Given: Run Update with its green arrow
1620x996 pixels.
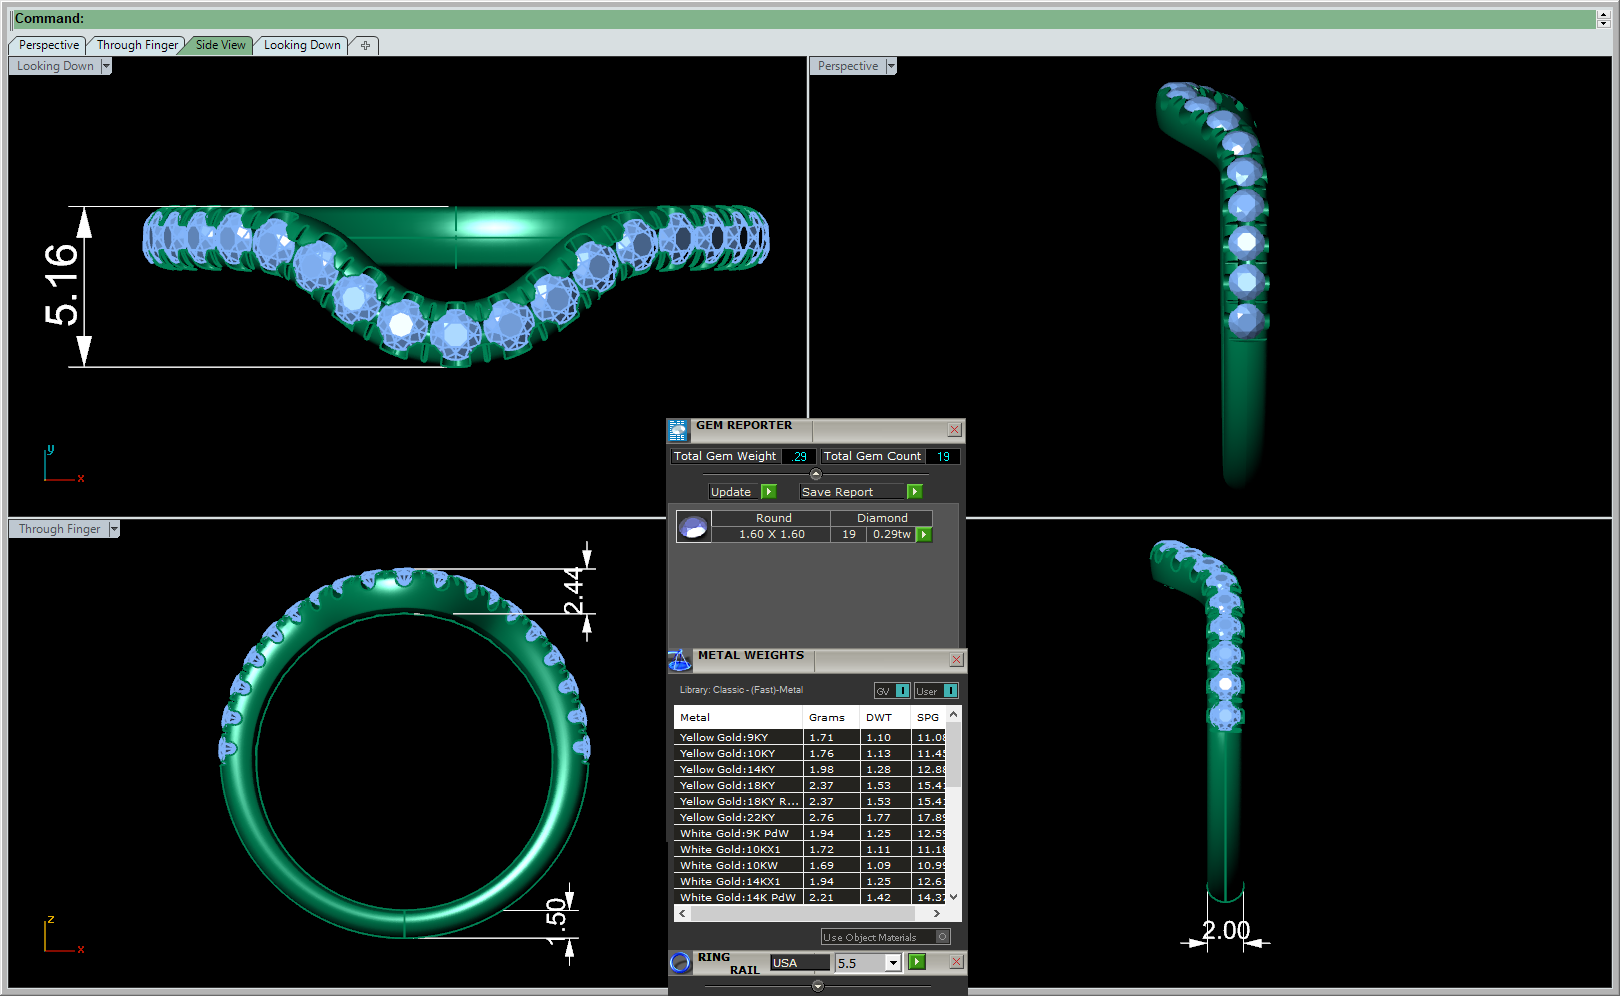Looking at the screenshot, I should 769,492.
